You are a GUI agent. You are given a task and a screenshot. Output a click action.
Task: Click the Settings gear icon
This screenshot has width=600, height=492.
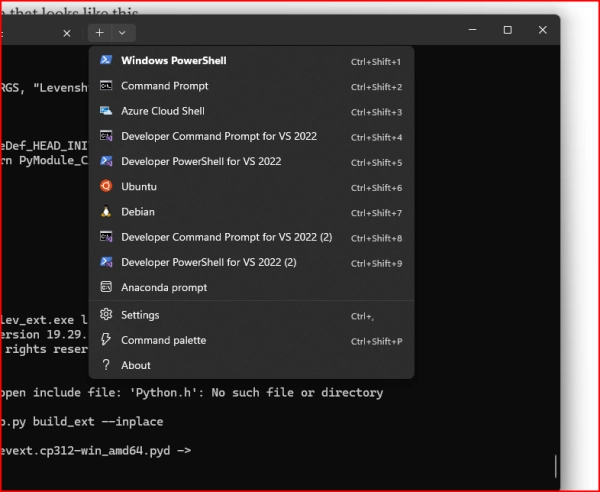[x=105, y=315]
